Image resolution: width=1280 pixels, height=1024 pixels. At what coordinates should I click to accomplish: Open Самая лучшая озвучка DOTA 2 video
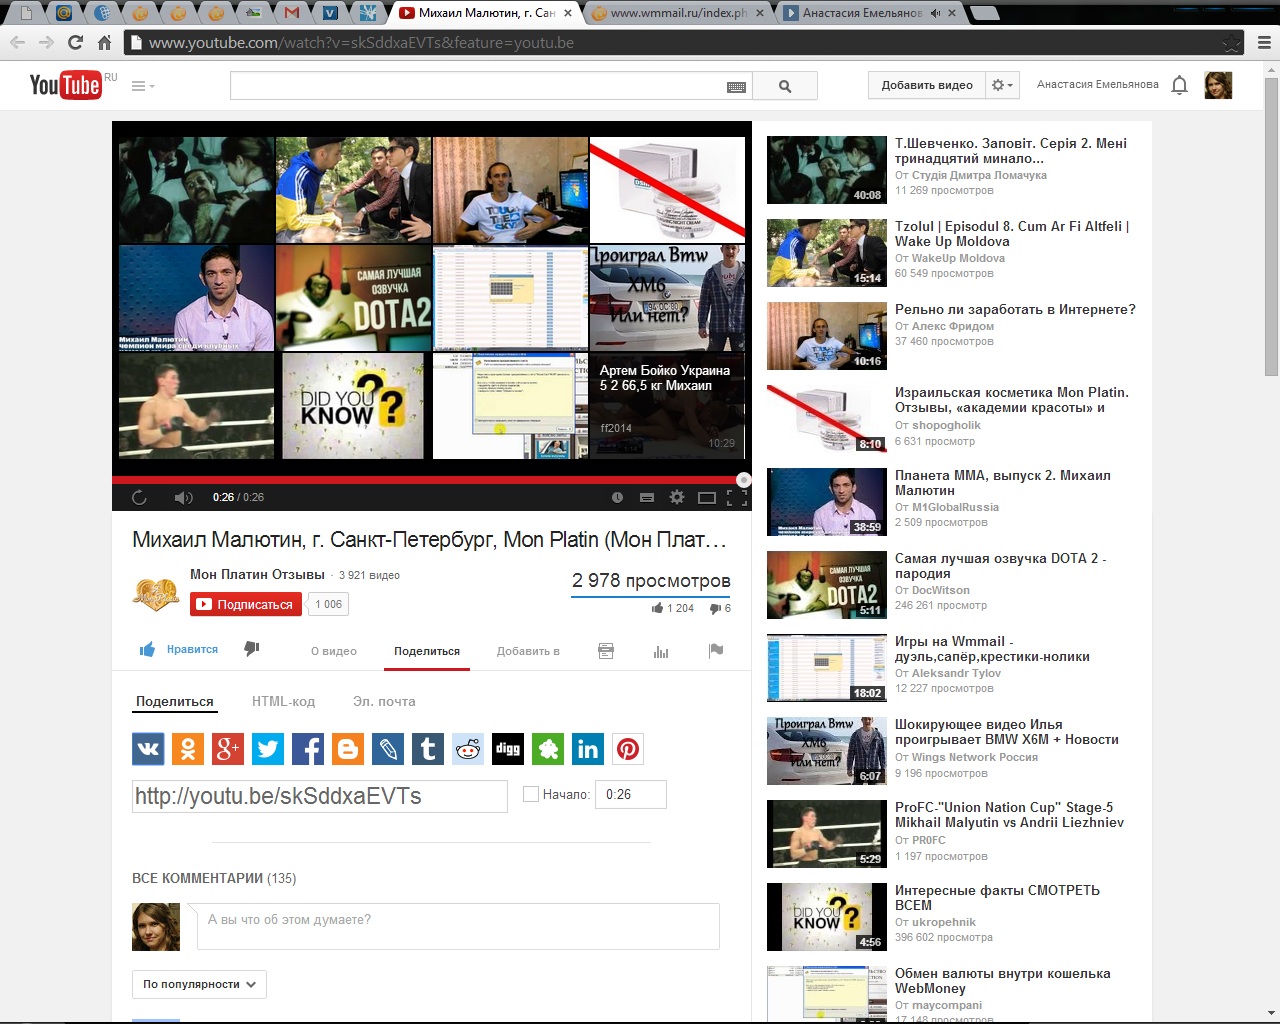tap(1000, 566)
